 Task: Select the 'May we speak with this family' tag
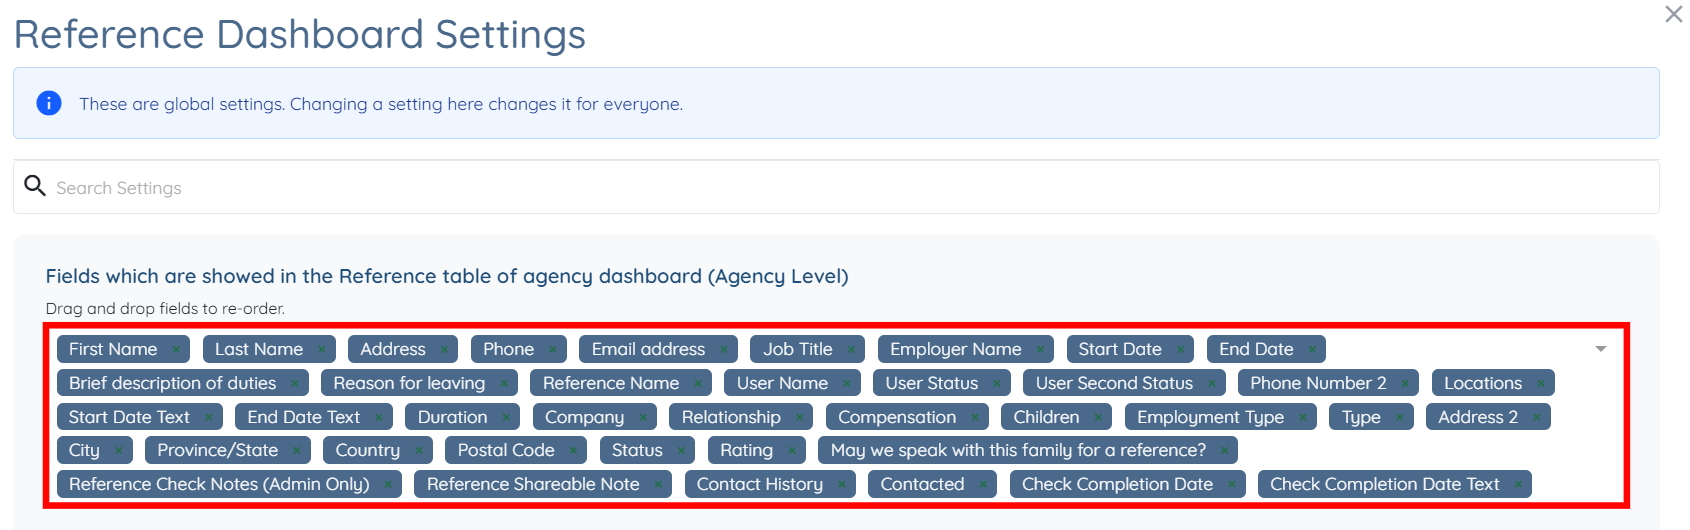(x=1028, y=451)
